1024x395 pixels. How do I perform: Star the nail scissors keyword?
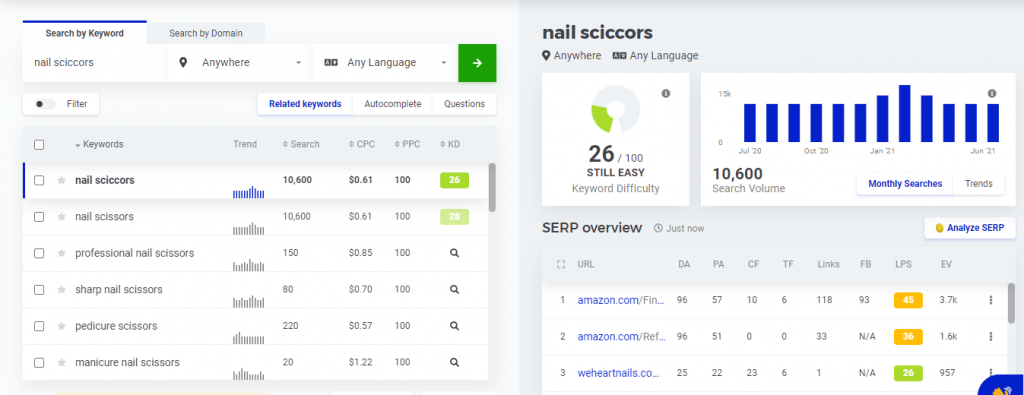61,217
